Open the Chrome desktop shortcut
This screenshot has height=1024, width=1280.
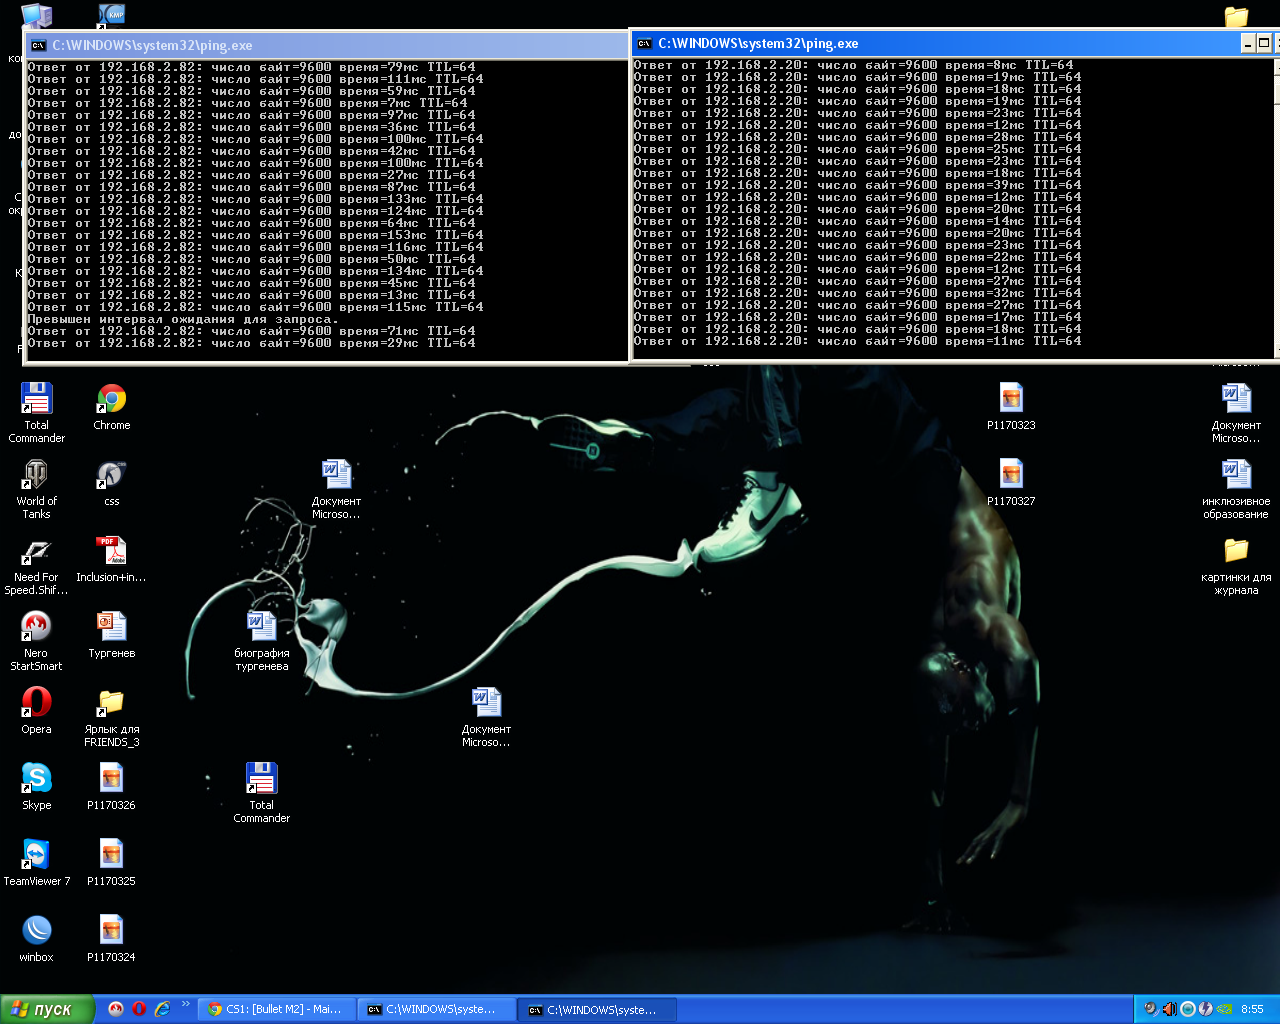[x=111, y=400]
